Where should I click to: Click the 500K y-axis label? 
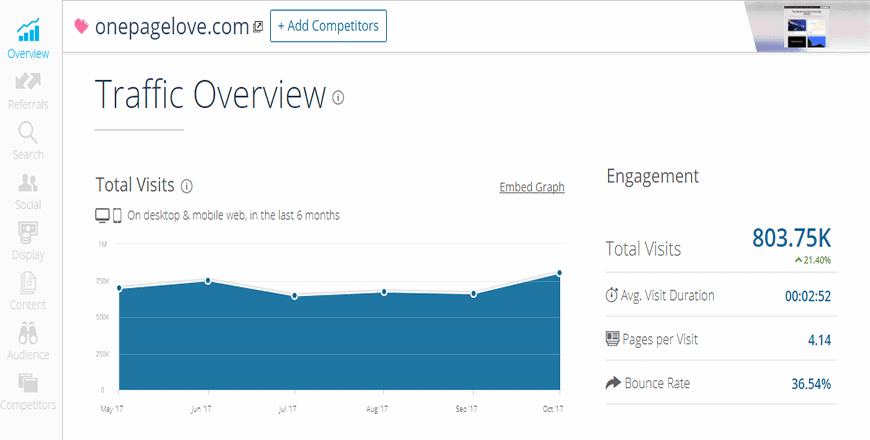(102, 317)
